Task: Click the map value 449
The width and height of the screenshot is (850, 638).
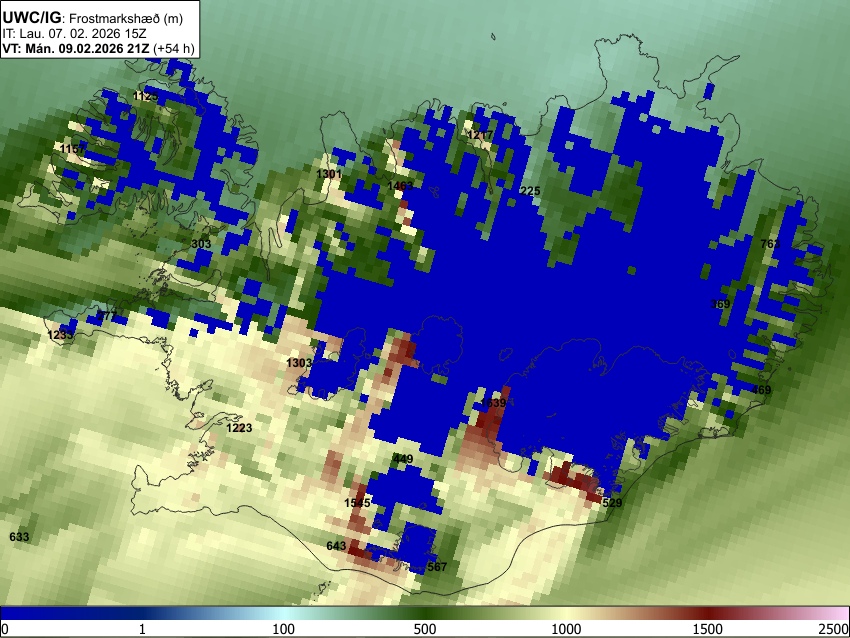Action: [403, 459]
